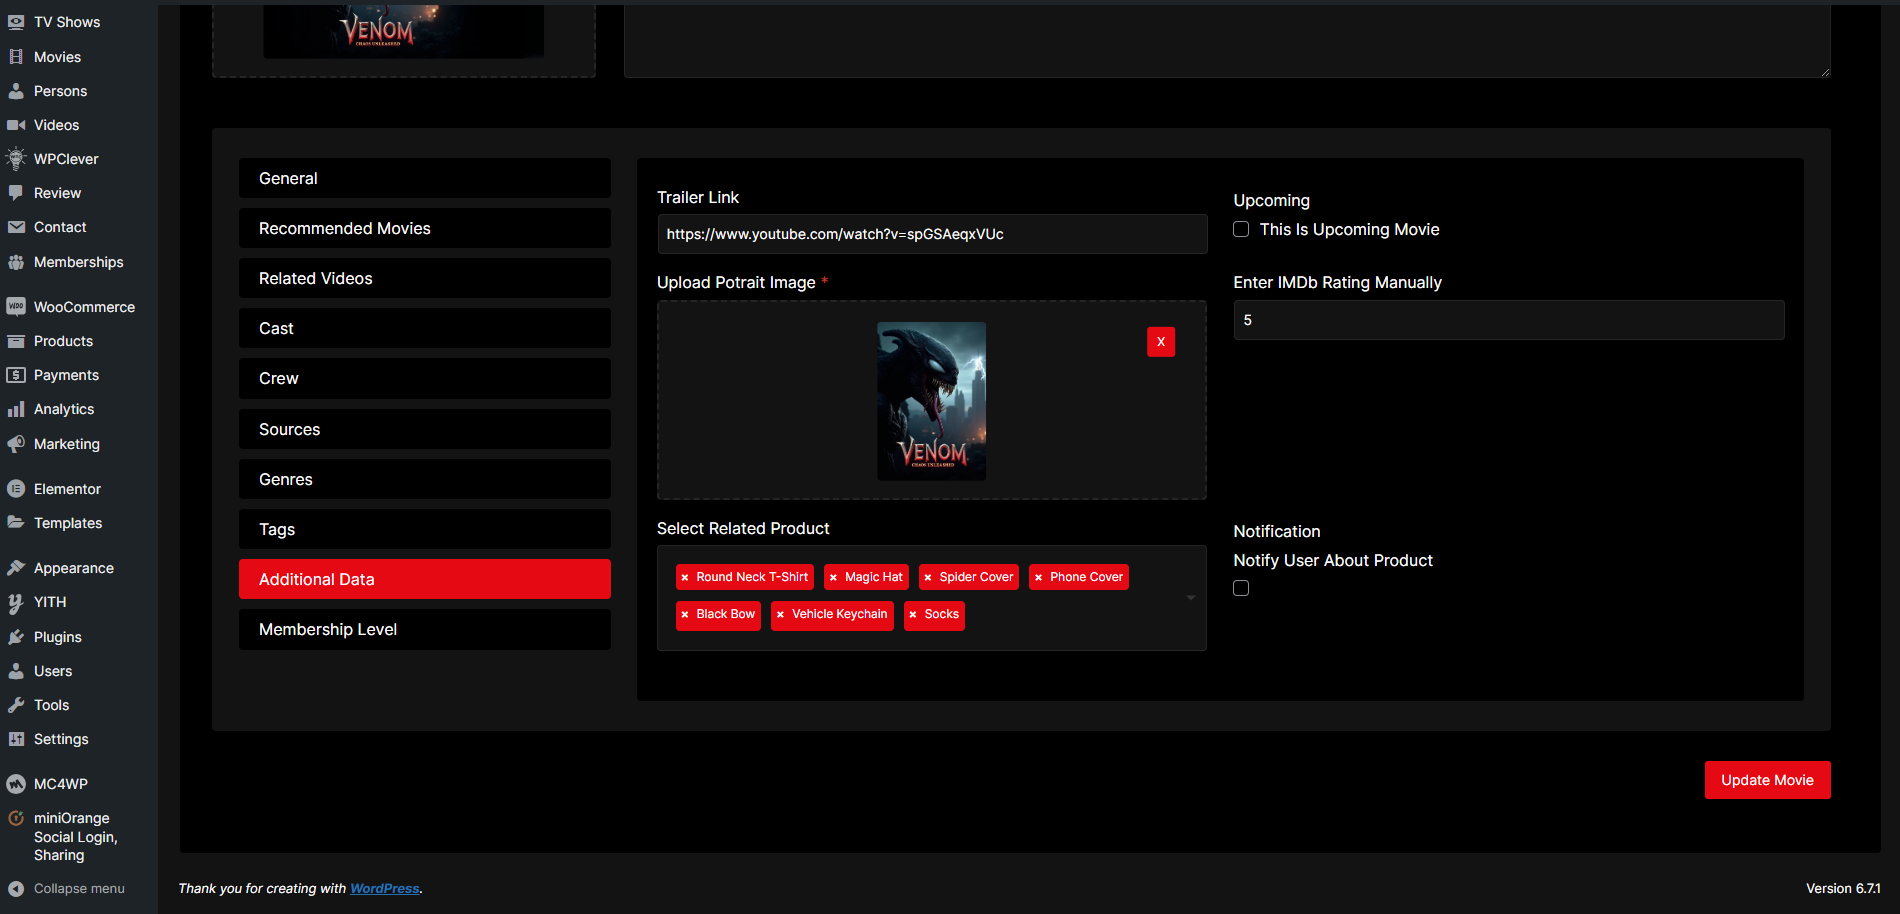Click the Venom landscape thumbnail at top
This screenshot has width=1900, height=914.
403,31
